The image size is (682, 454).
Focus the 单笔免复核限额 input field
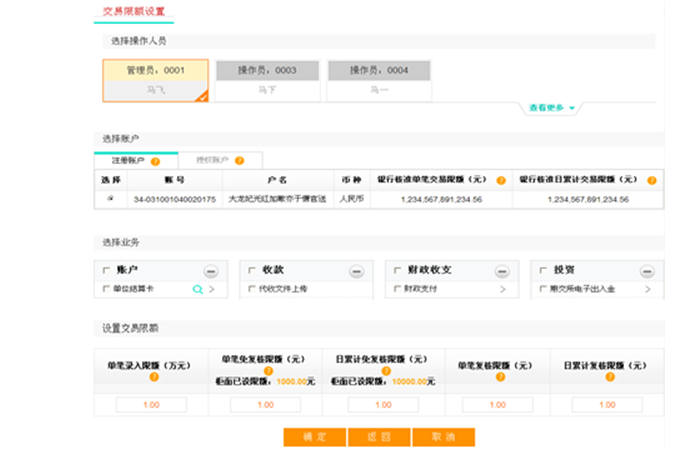point(266,405)
